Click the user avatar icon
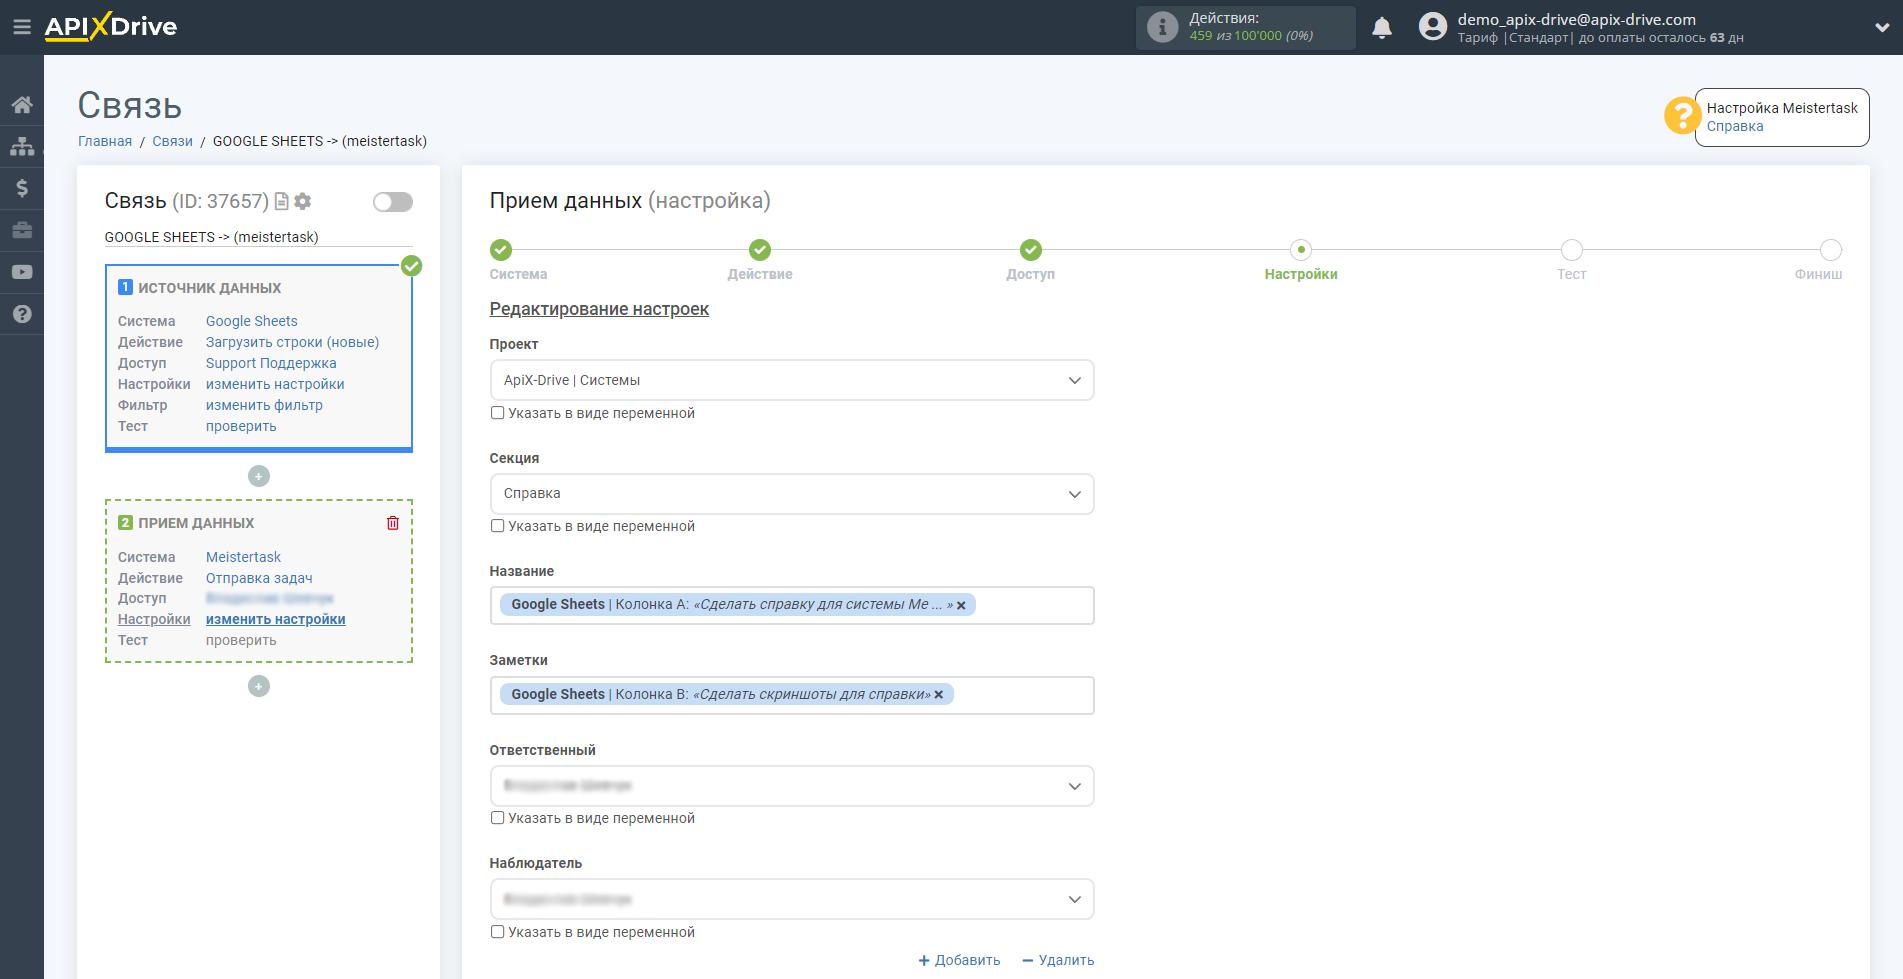 click(1433, 27)
